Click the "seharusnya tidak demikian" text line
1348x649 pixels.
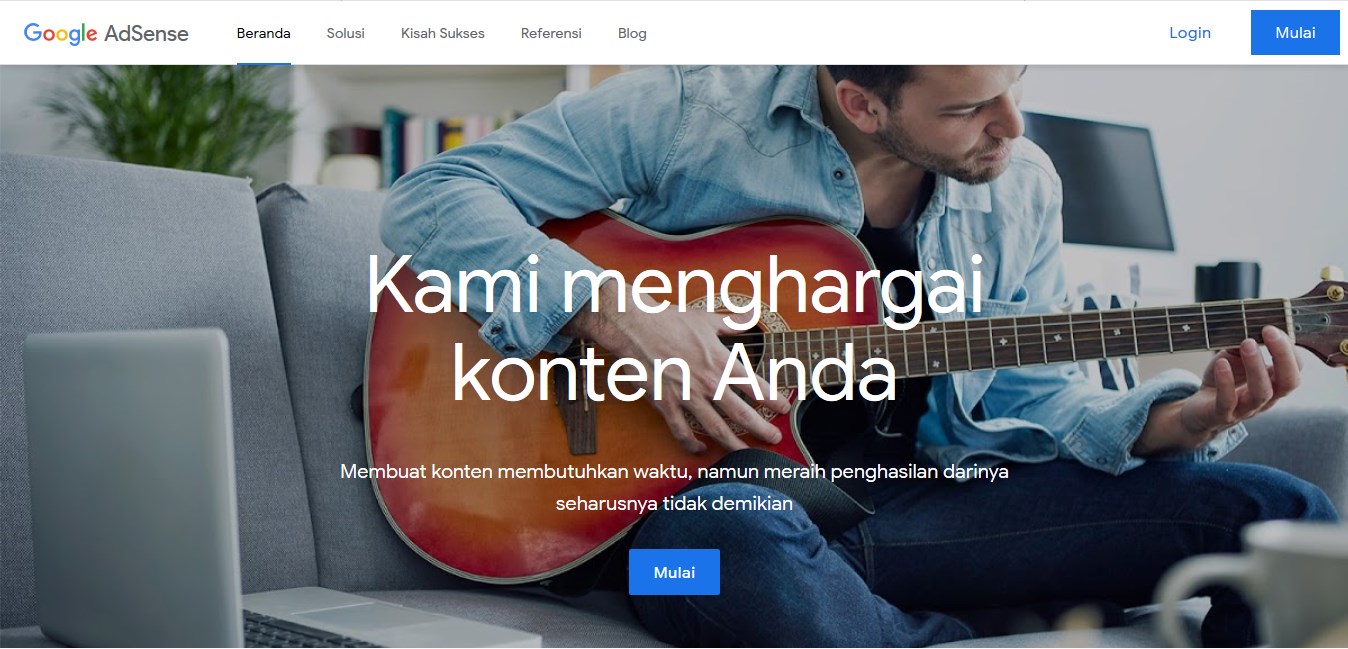[x=674, y=503]
